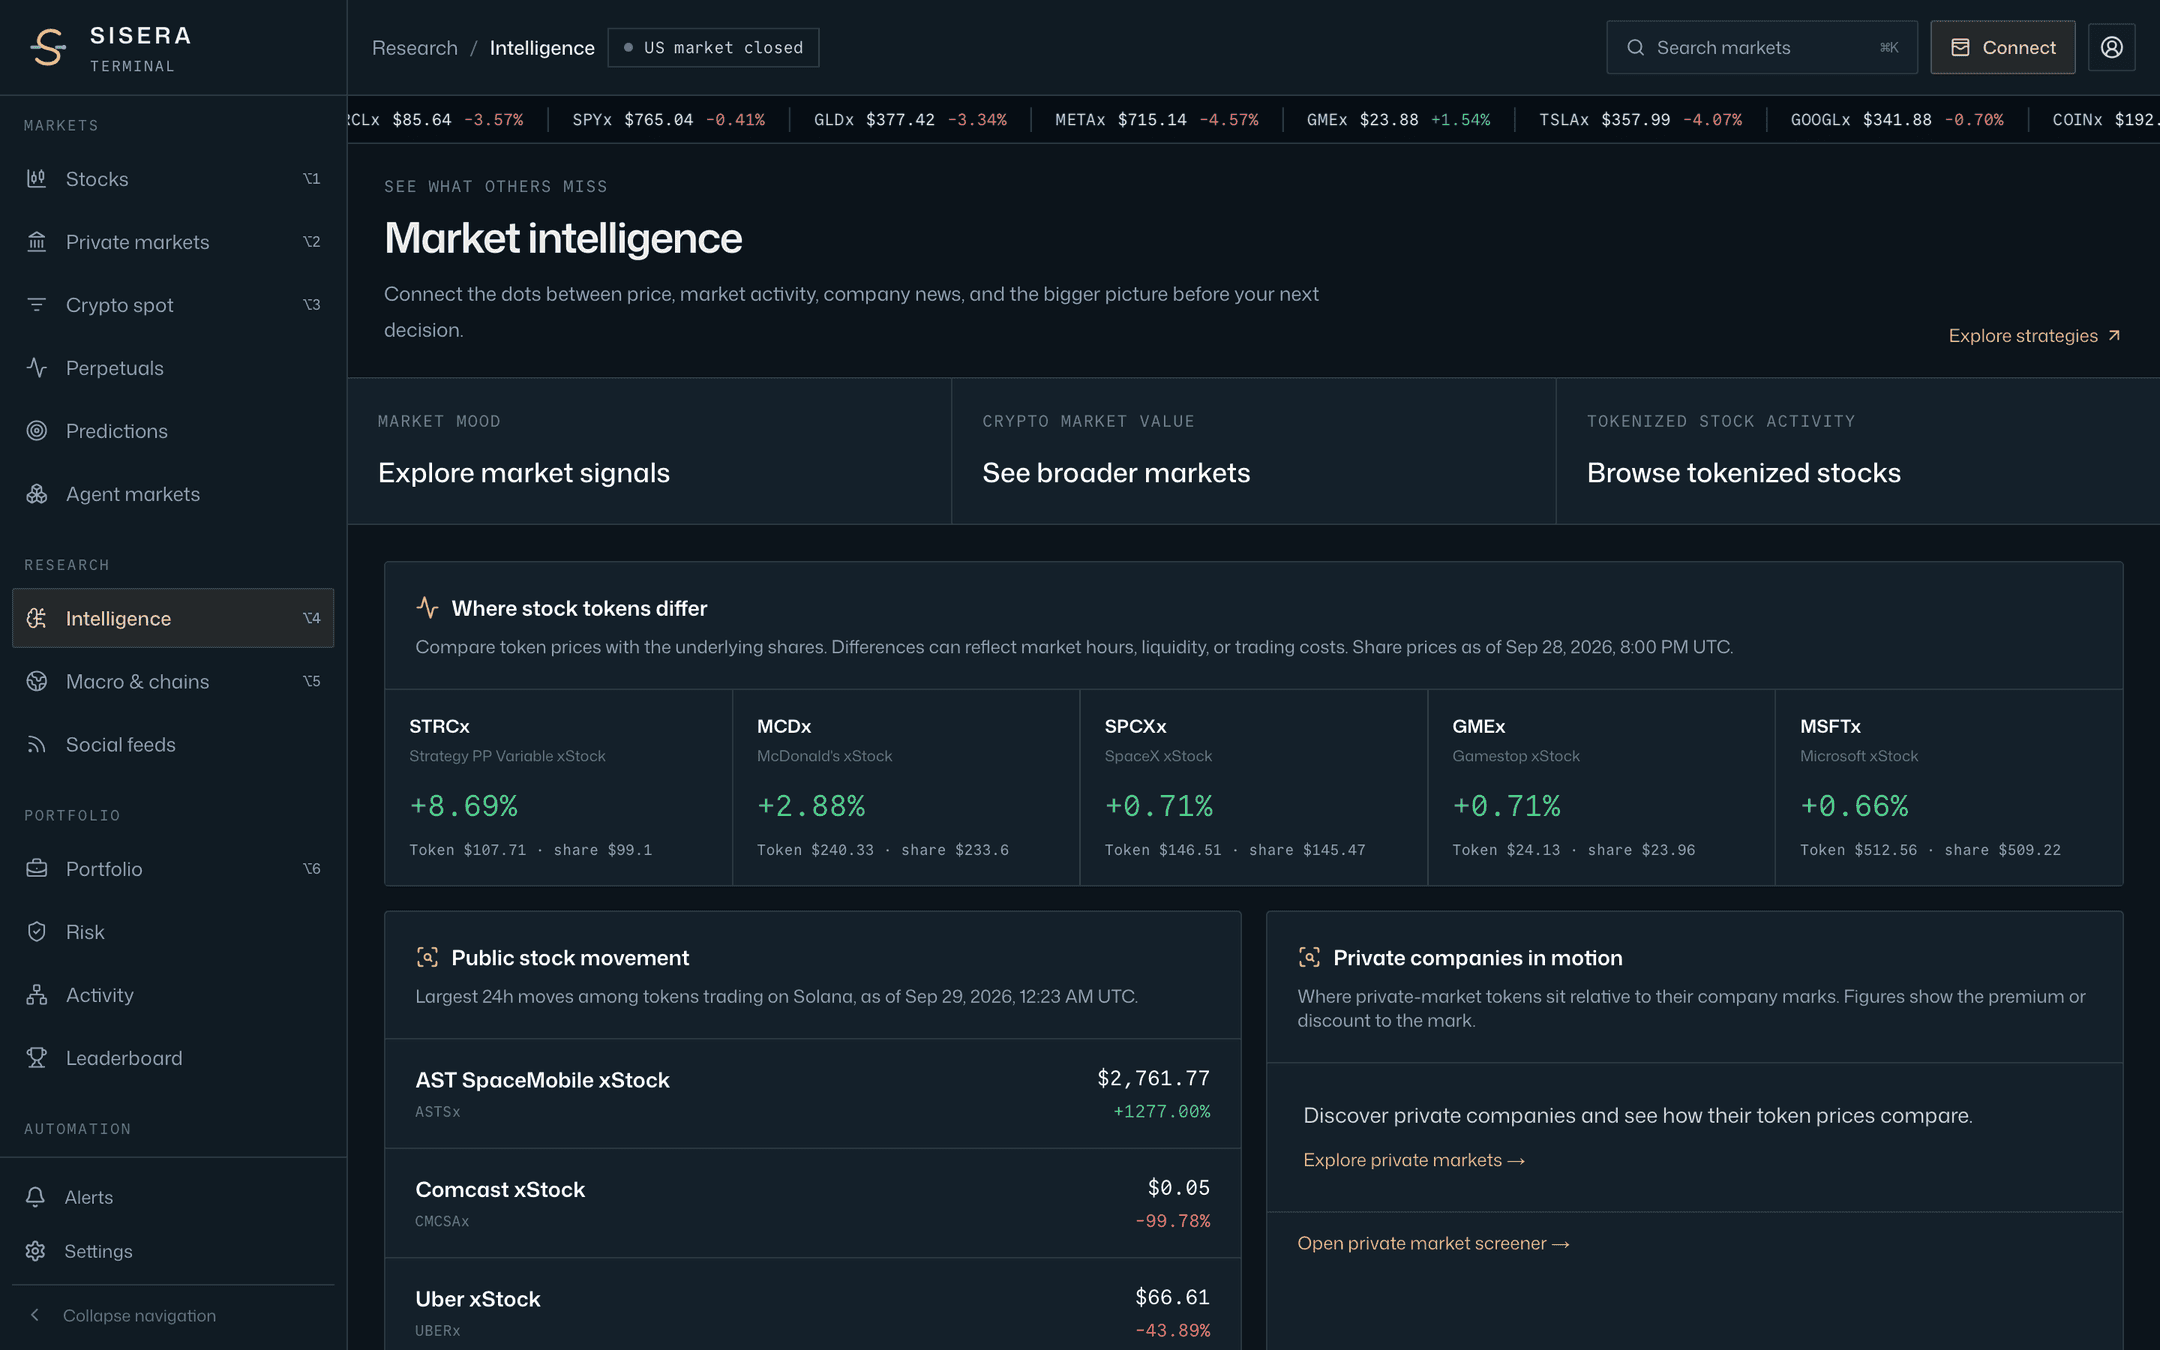The height and width of the screenshot is (1350, 2160).
Task: Click the Sisera logo icon
Action: 47,47
